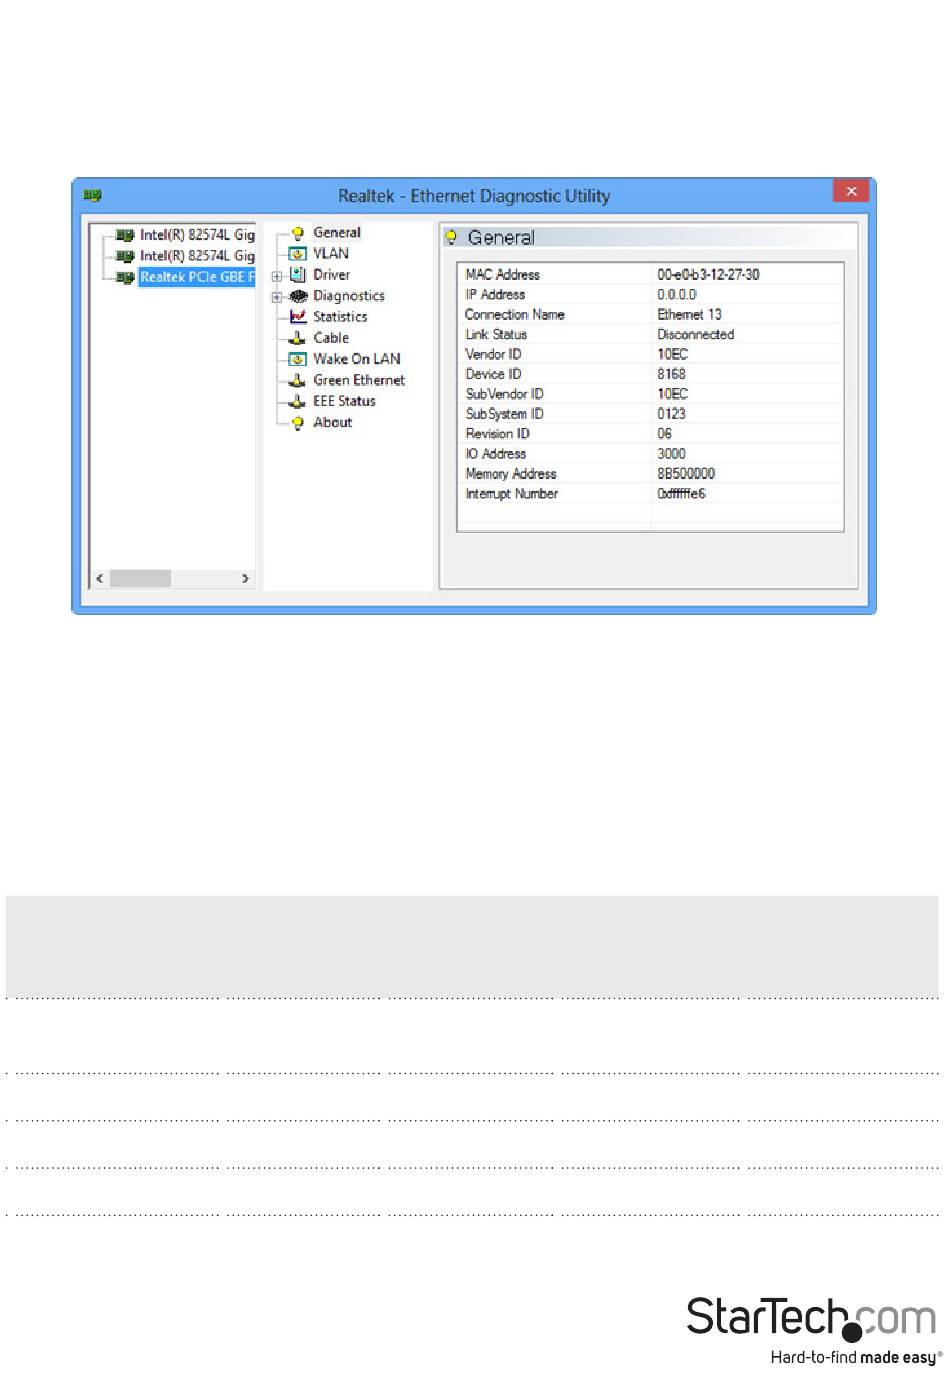Click the Vendor ID value 10EC
This screenshot has height=1373, width=950.
pos(672,355)
